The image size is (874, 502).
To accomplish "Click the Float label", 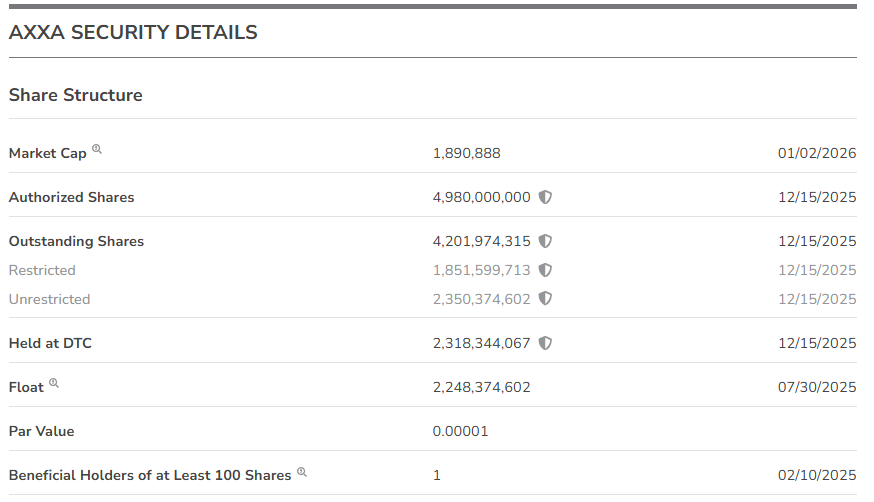I will [x=26, y=387].
